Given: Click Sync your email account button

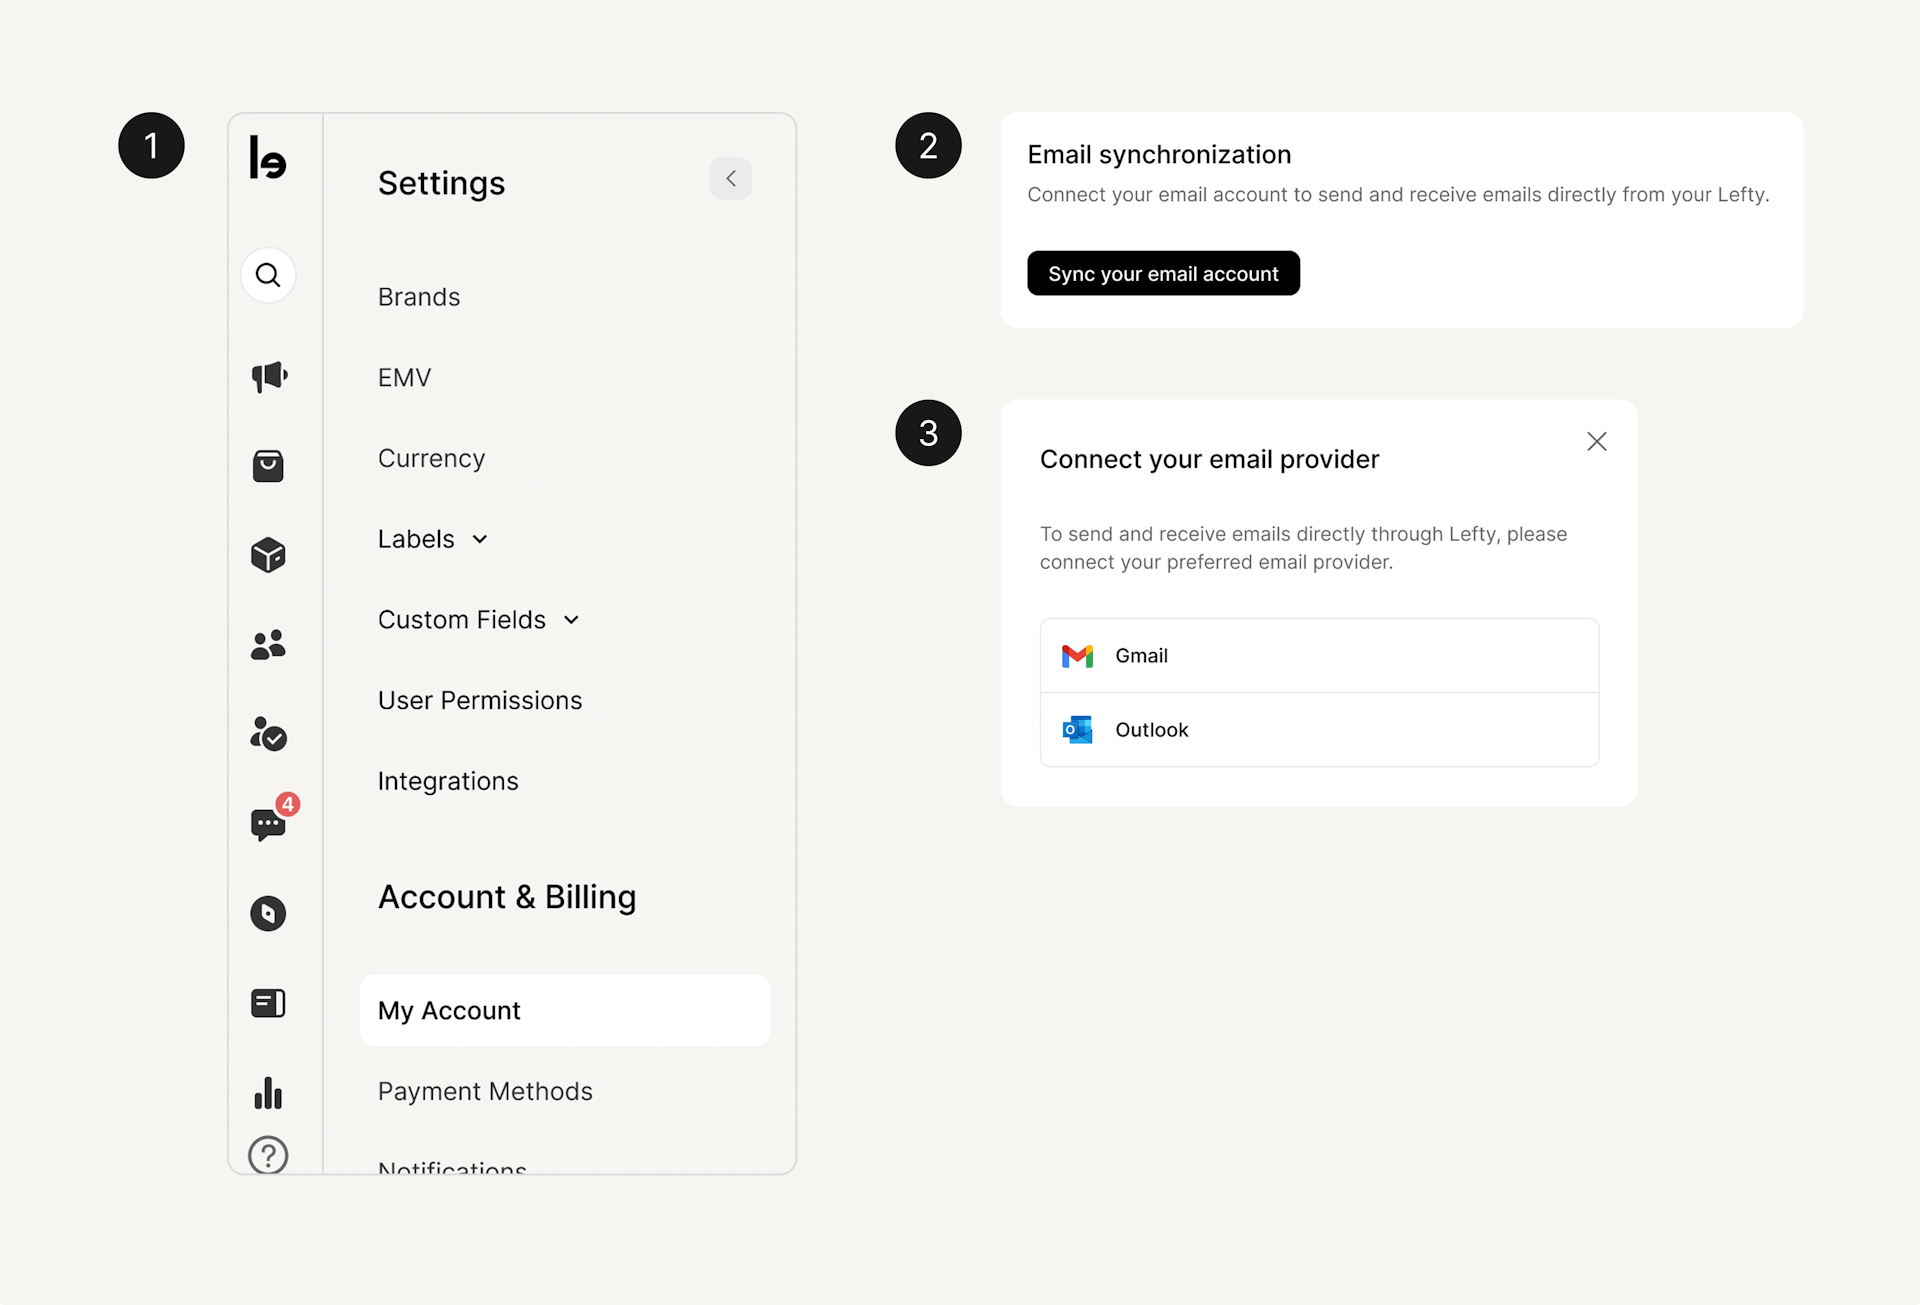Looking at the screenshot, I should point(1163,274).
